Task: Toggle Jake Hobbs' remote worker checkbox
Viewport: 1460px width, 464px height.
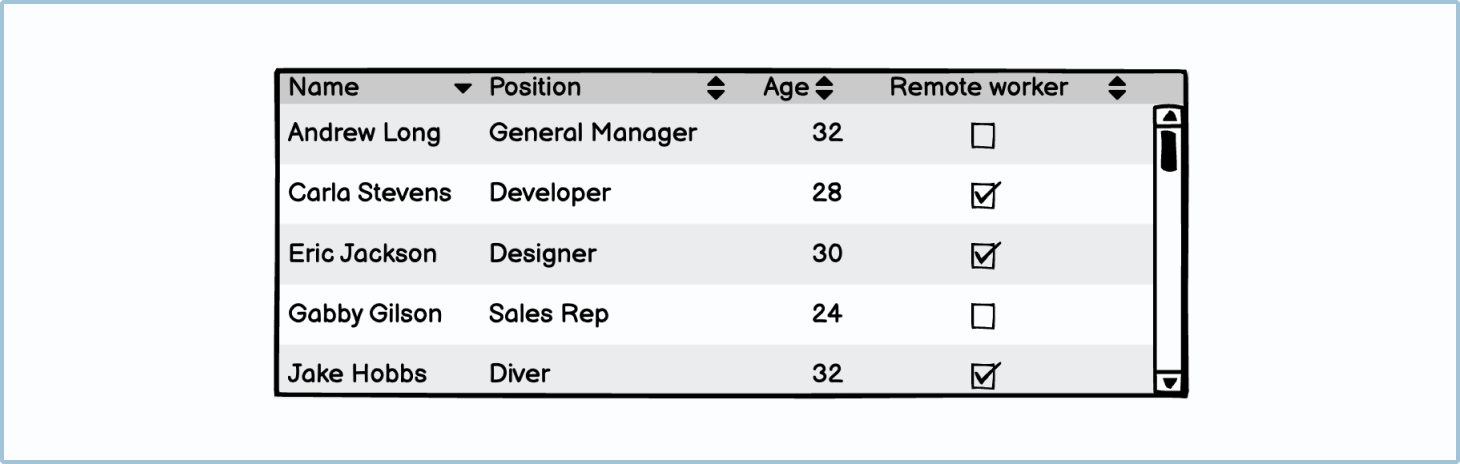Action: click(983, 376)
